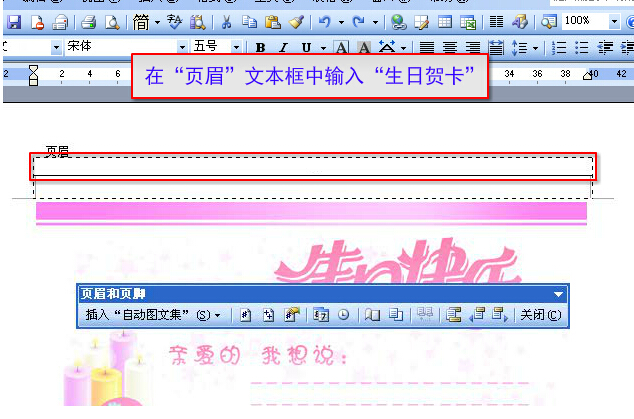Switch between header and footer icon
The height and width of the screenshot is (419, 634).
coord(454,314)
